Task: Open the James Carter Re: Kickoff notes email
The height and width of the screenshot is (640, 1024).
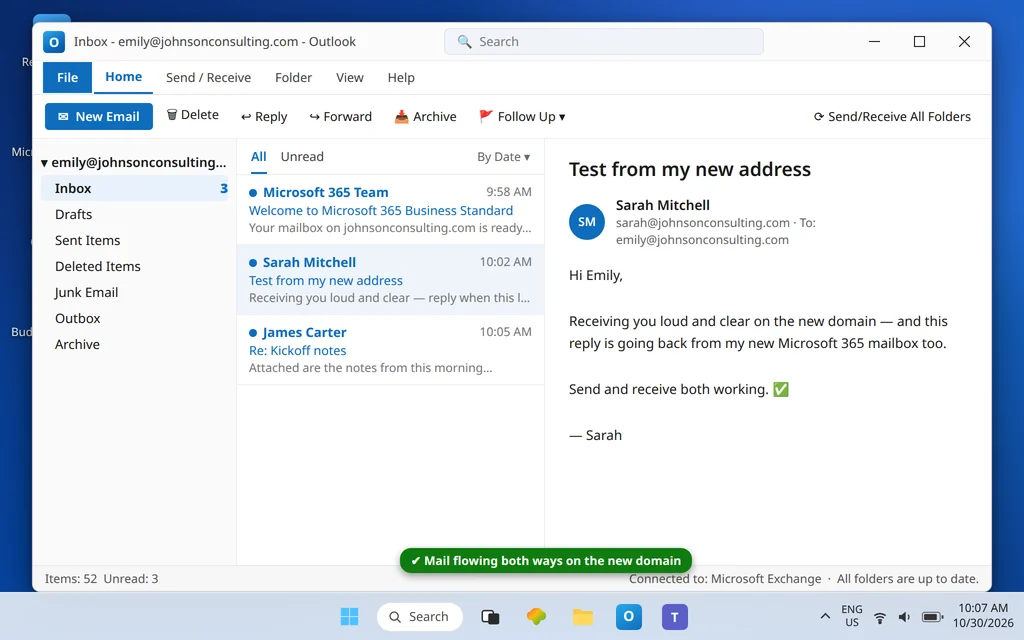Action: tap(391, 349)
